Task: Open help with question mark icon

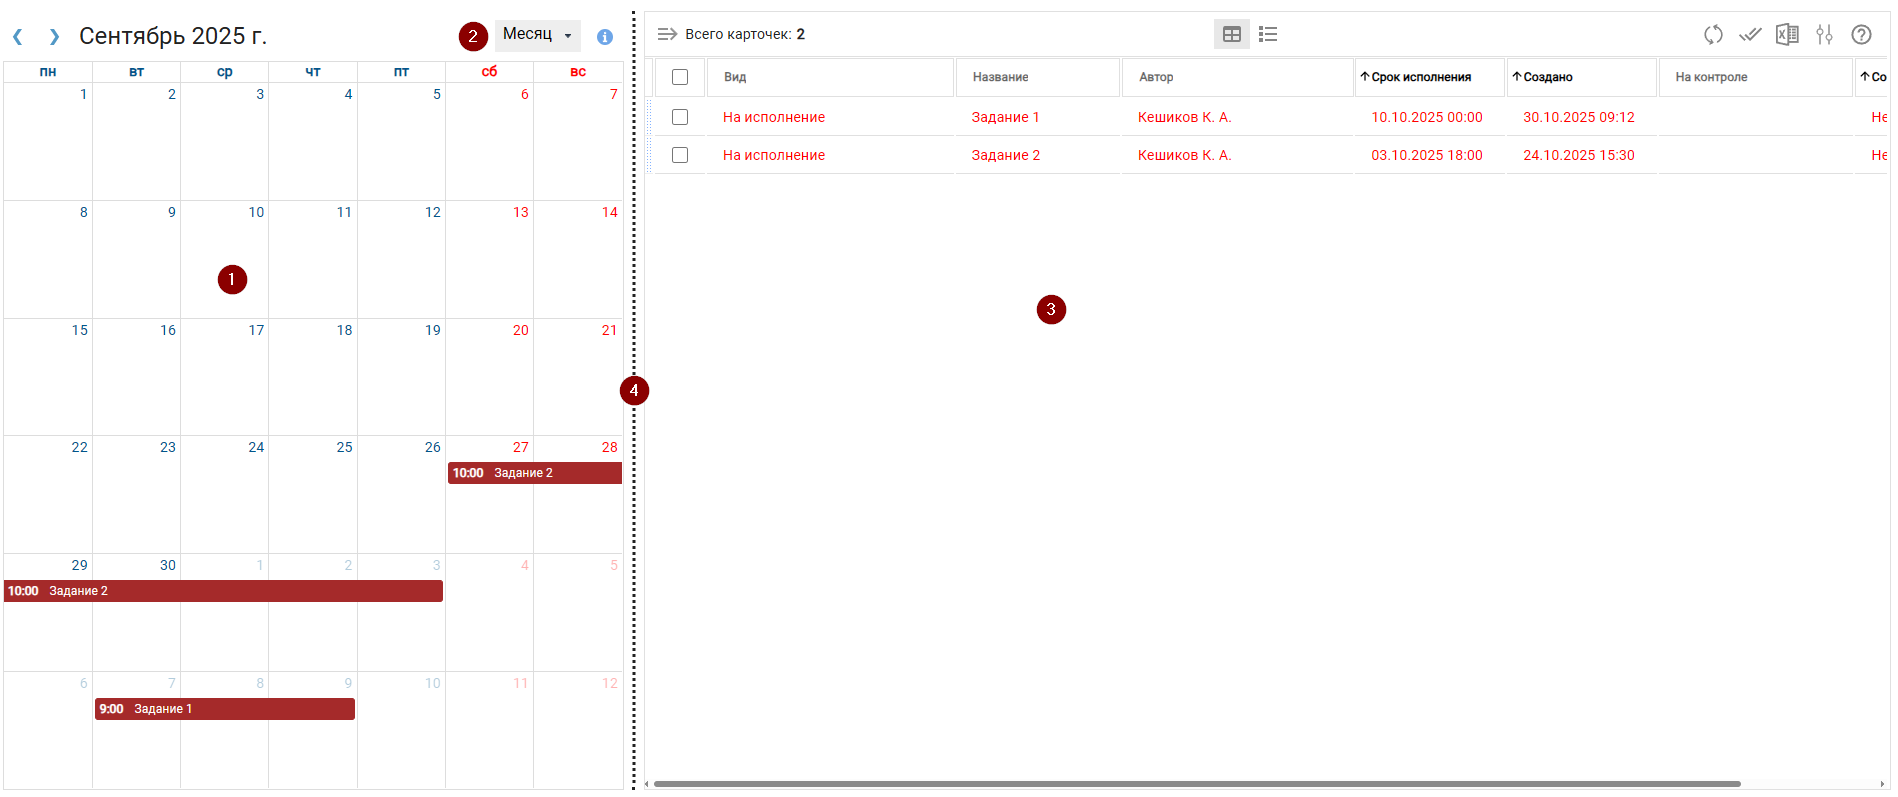Action: tap(1861, 35)
